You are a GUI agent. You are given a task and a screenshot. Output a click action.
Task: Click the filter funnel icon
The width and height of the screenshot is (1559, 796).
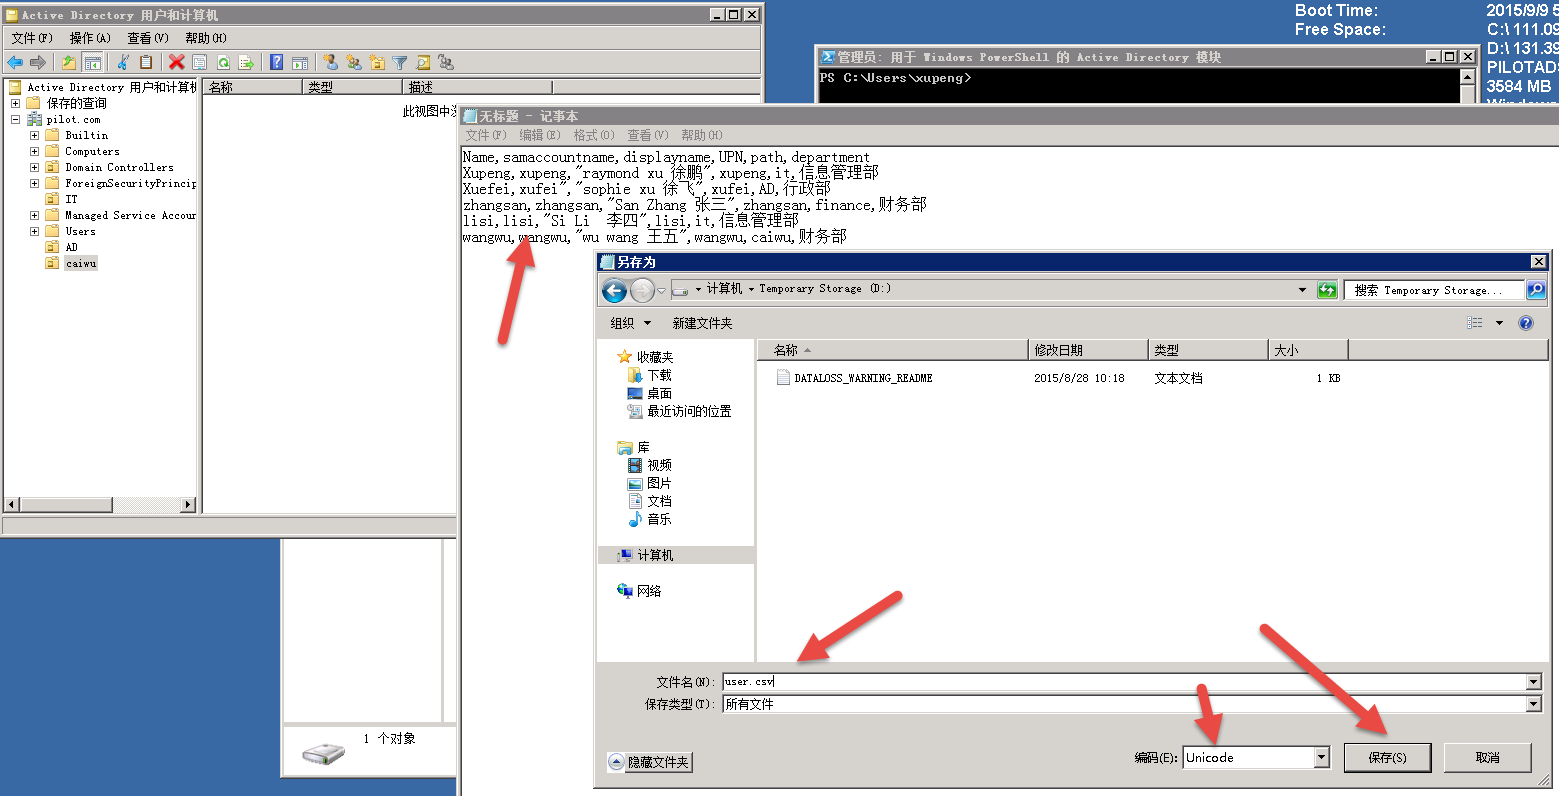coord(400,62)
